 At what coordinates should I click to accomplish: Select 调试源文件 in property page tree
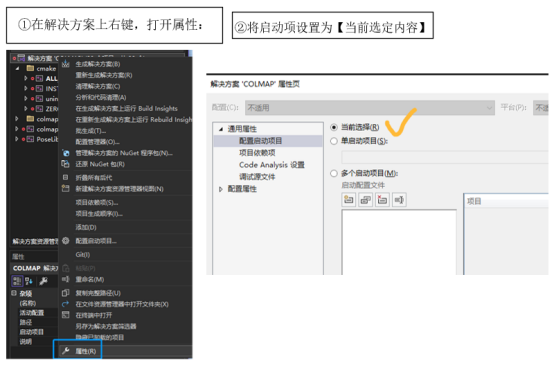tap(257, 177)
